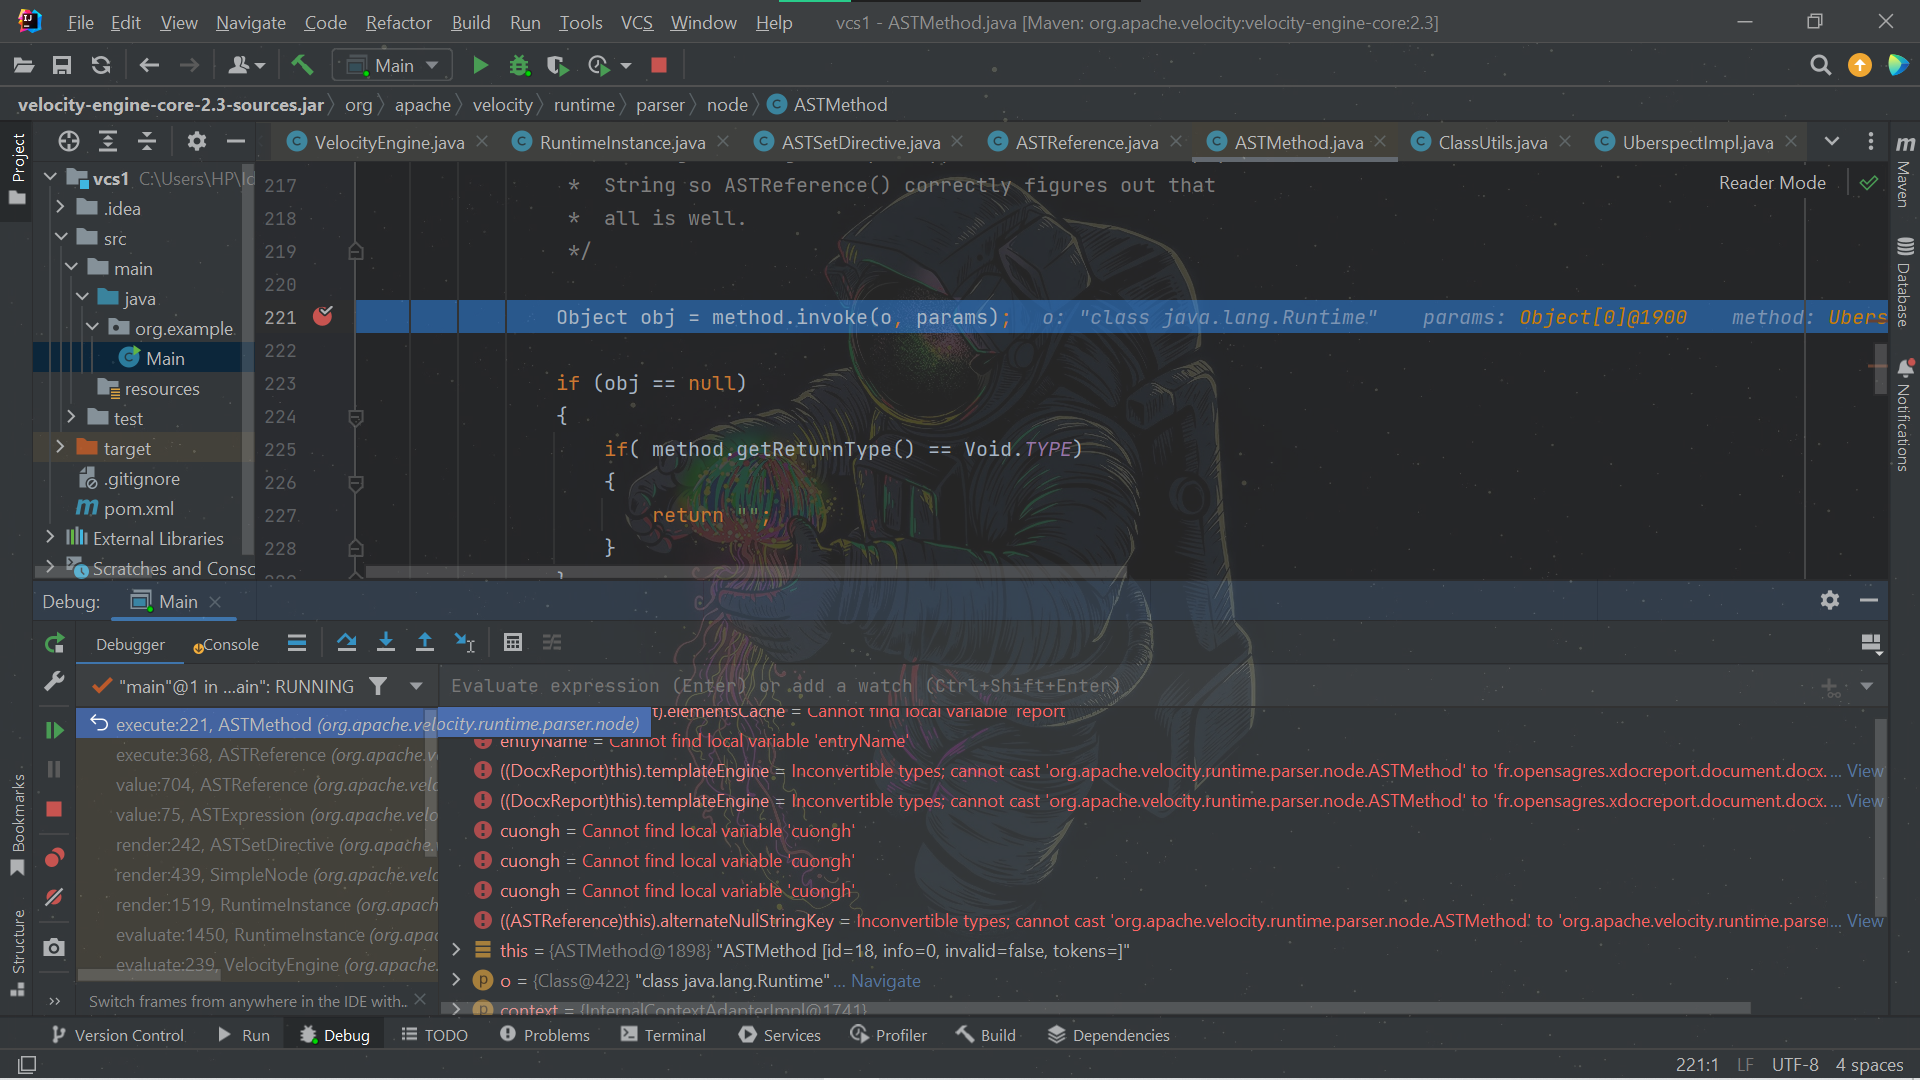The height and width of the screenshot is (1080, 1920).
Task: Open the Dependencies tool window
Action: (x=1108, y=1035)
